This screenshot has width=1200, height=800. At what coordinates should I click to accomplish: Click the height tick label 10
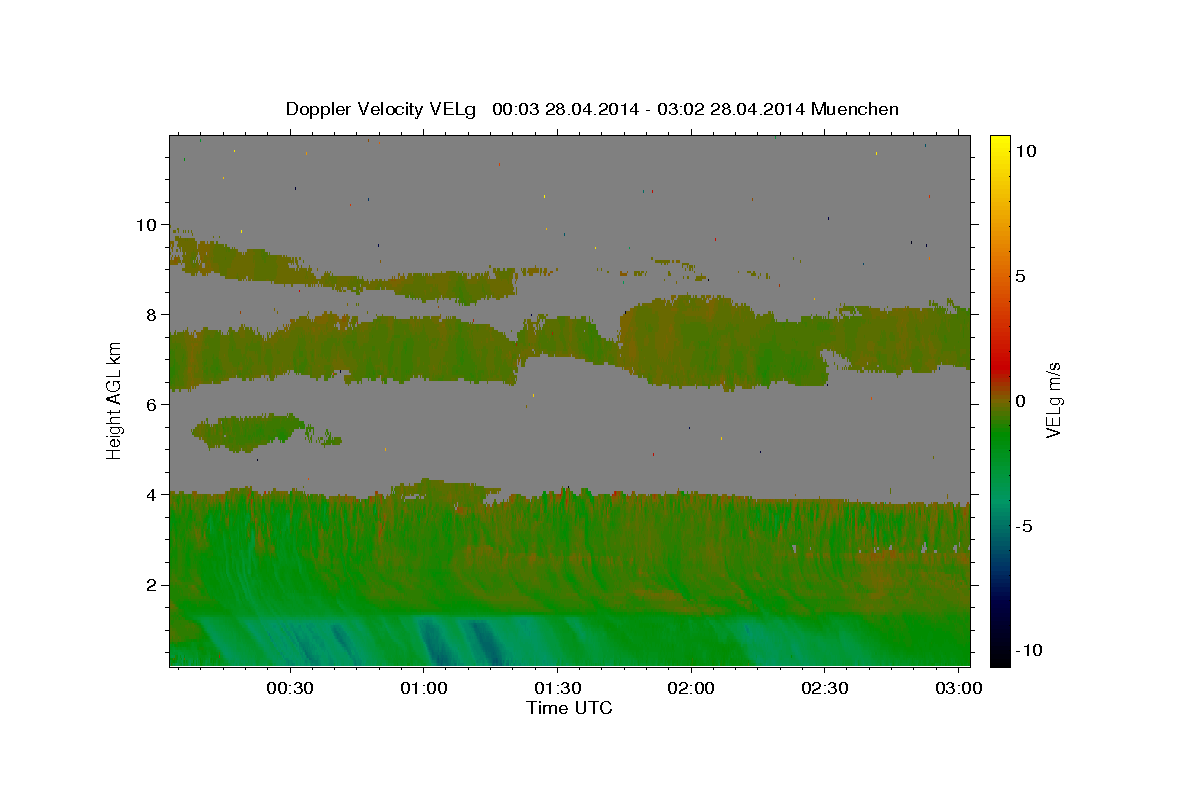pyautogui.click(x=145, y=225)
